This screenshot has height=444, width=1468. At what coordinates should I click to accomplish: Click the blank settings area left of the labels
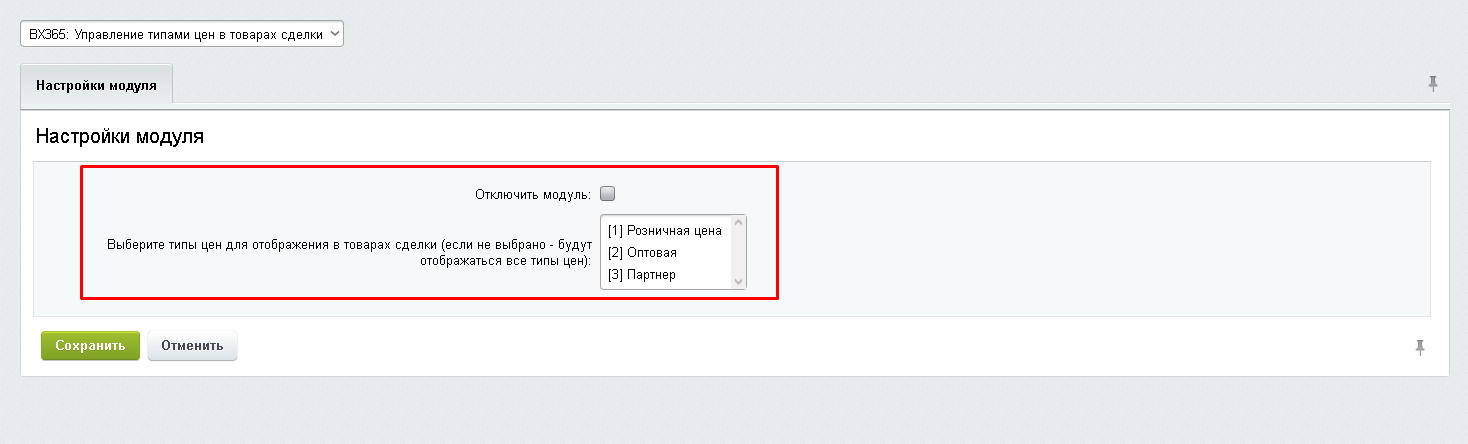(58, 240)
